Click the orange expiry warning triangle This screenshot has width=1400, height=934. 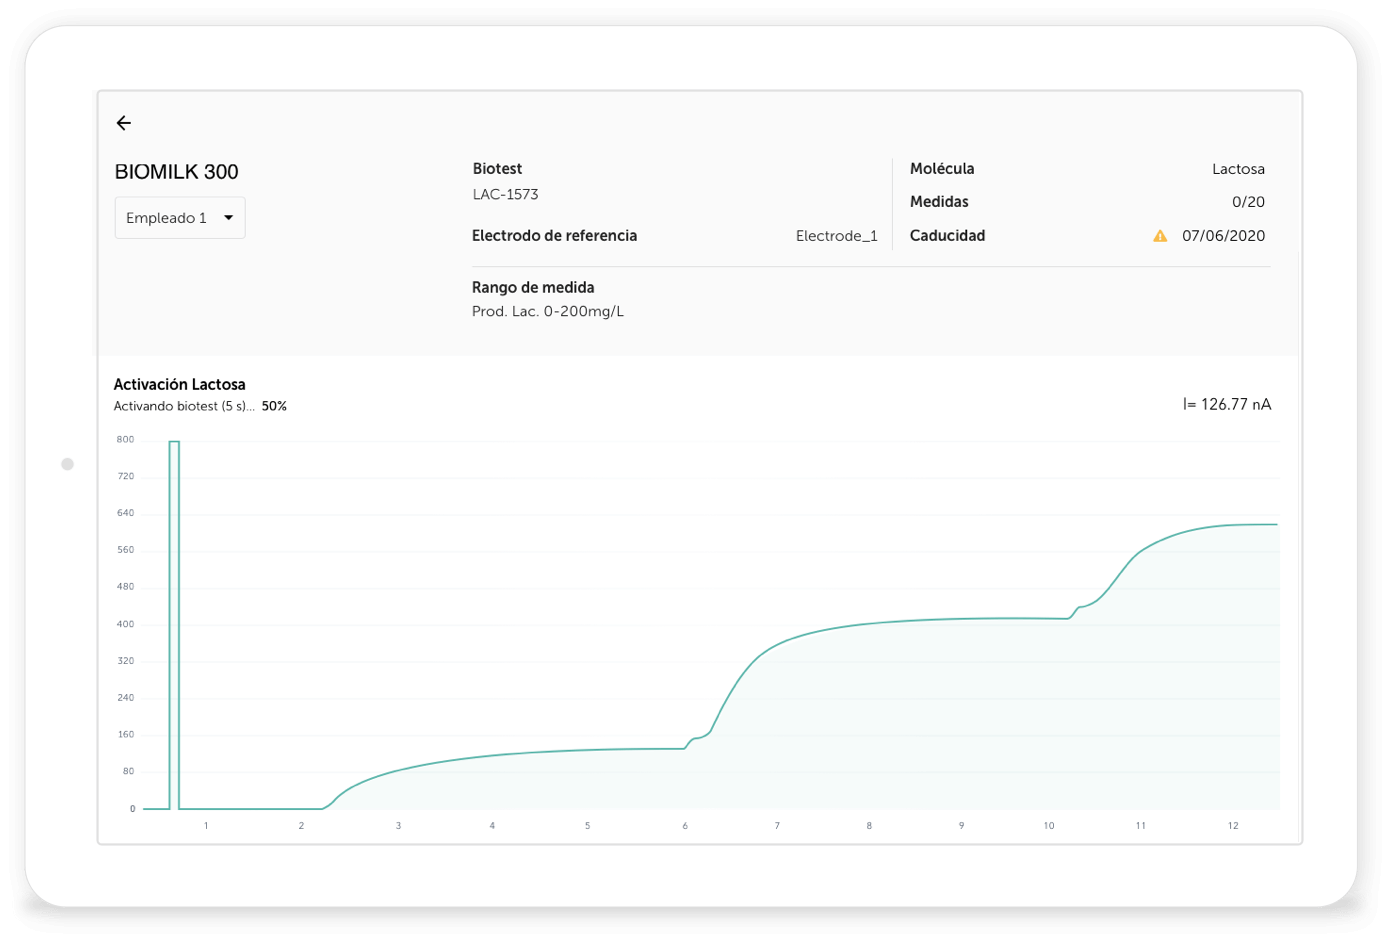(1160, 236)
